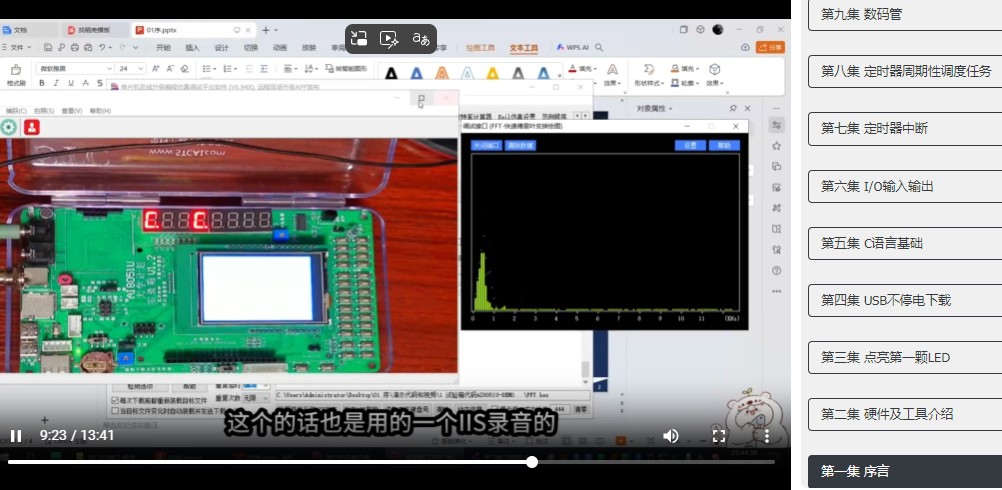
Task: Click the WPS AI button
Action: pos(573,47)
